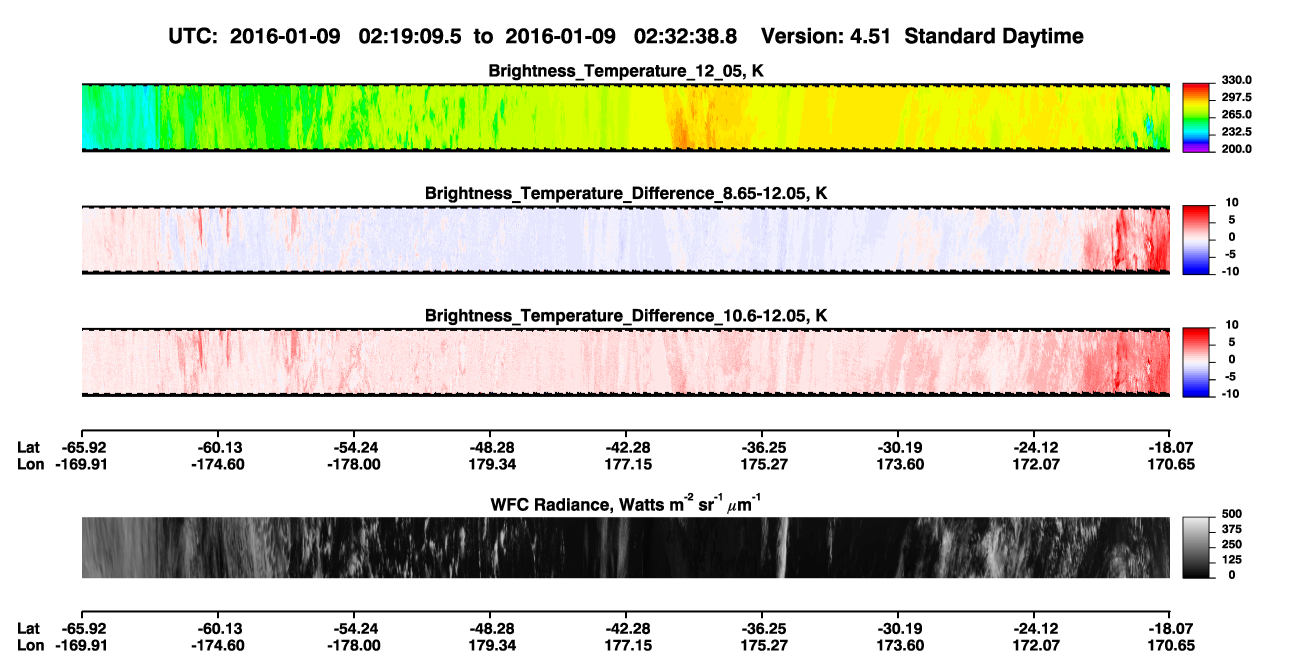The image size is (1300, 667).
Task: Click the 500 label on WFC colorbar
Action: [1231, 516]
